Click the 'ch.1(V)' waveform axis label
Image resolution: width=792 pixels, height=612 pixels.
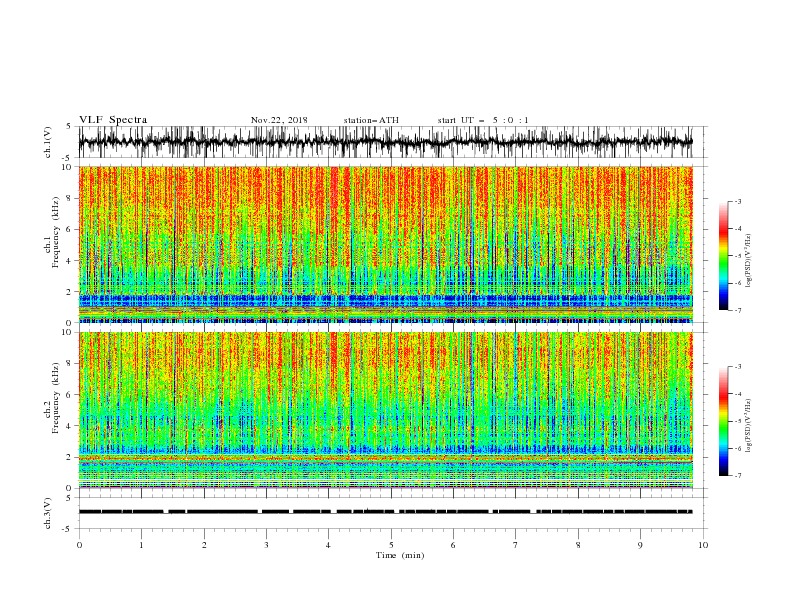coord(48,142)
